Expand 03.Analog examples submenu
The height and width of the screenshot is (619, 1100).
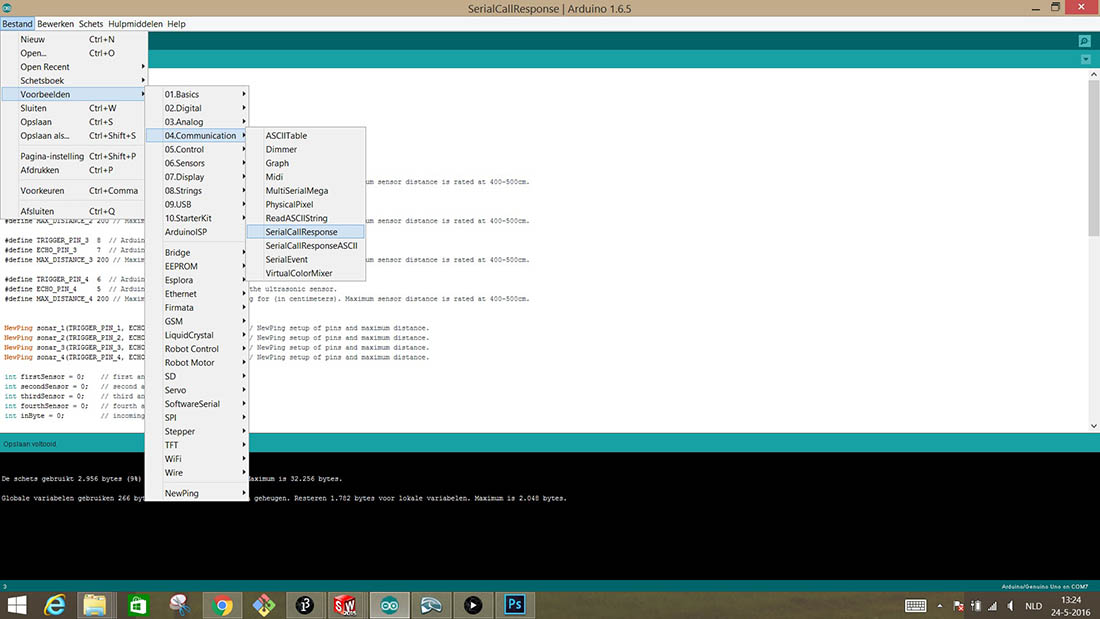point(197,121)
